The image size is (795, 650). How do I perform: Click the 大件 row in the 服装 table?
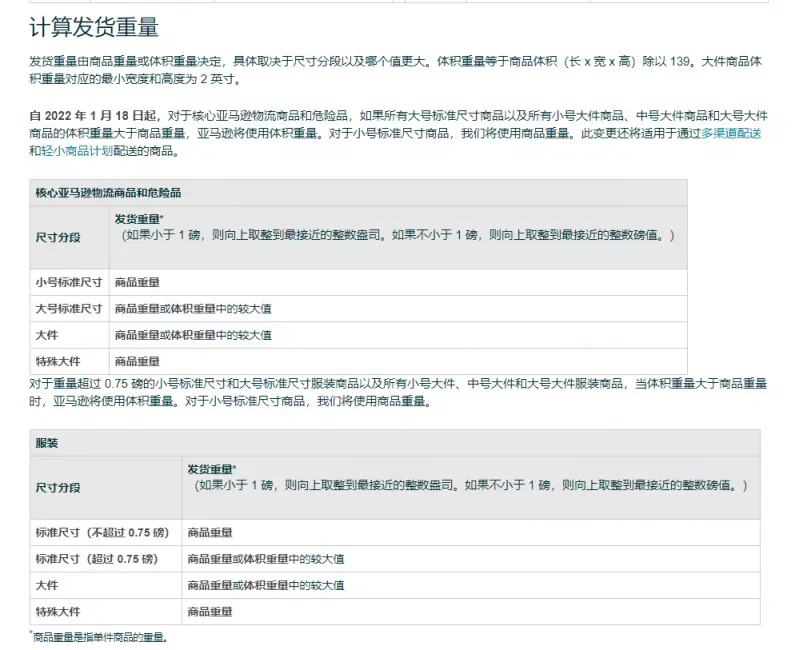[x=395, y=586]
